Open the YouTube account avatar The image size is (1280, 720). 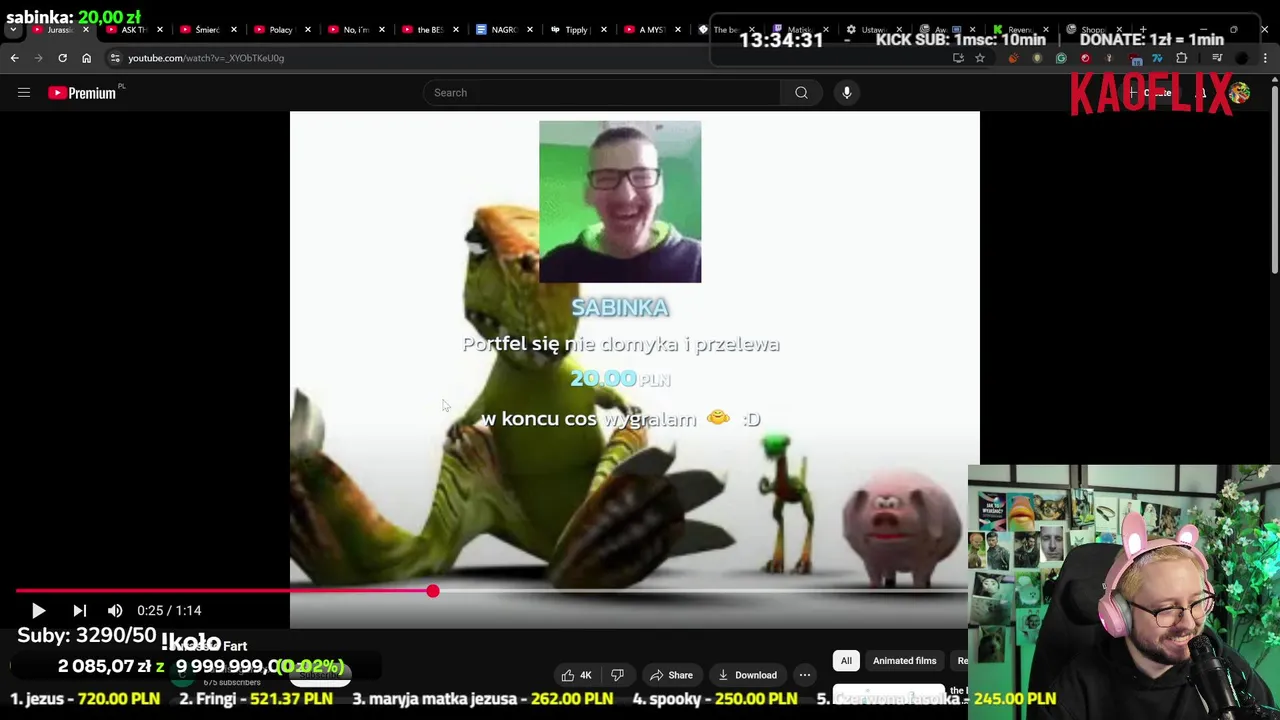click(1240, 93)
